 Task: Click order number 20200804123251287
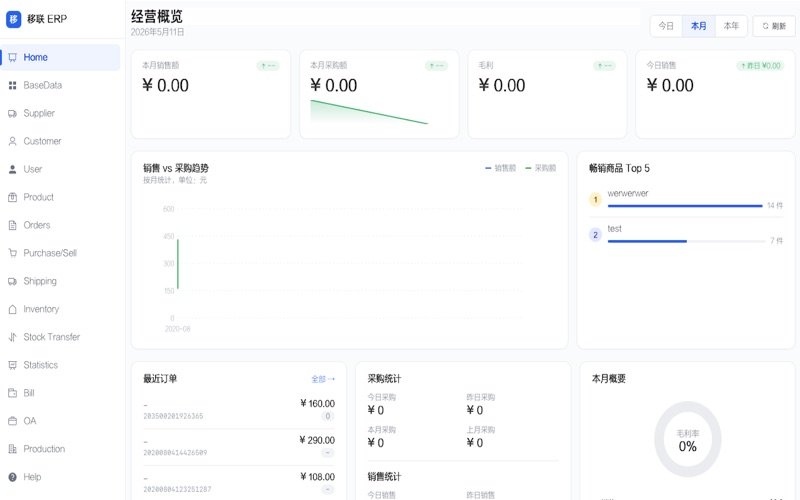(177, 489)
